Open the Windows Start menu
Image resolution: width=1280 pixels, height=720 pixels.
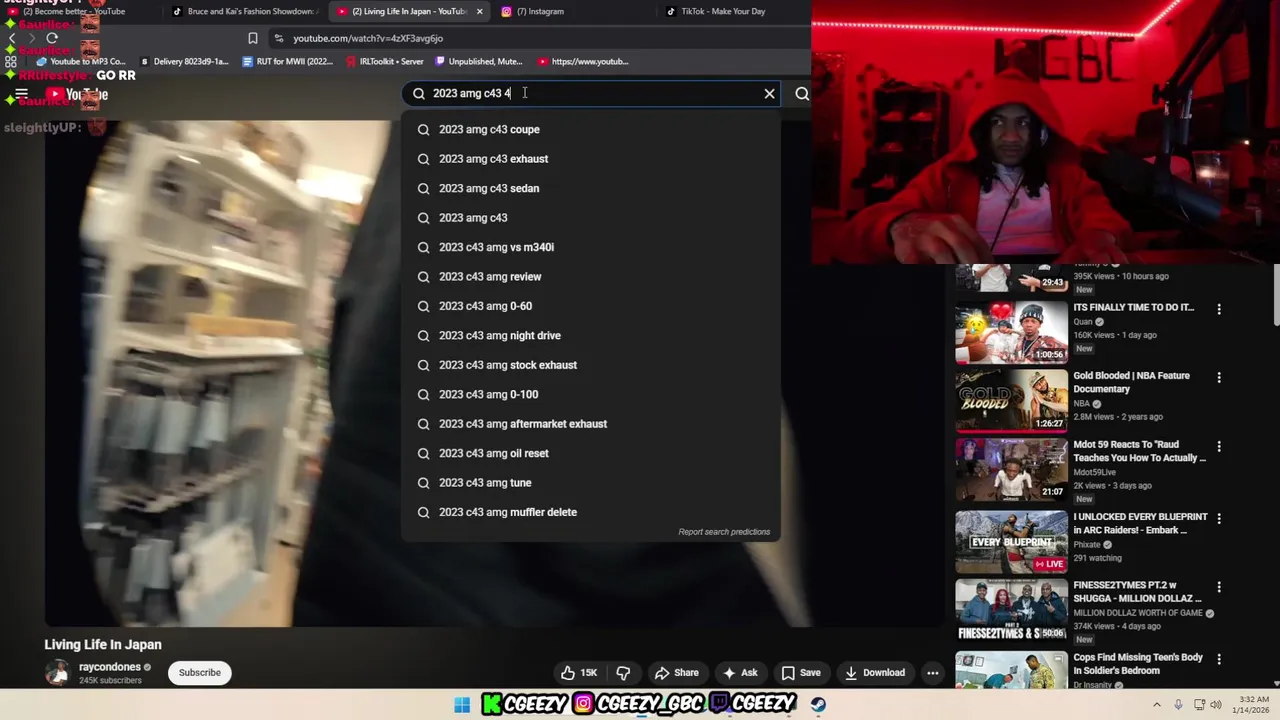click(462, 705)
